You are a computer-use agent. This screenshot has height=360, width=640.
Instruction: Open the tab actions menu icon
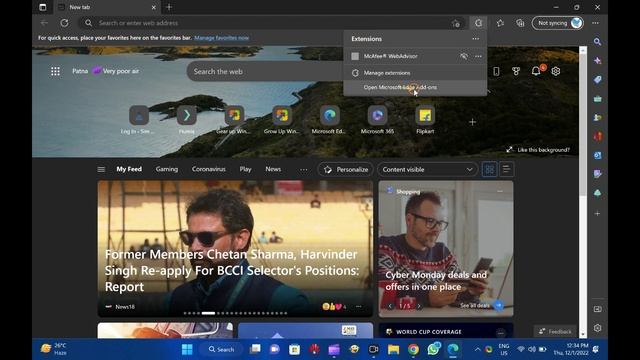pos(42,7)
